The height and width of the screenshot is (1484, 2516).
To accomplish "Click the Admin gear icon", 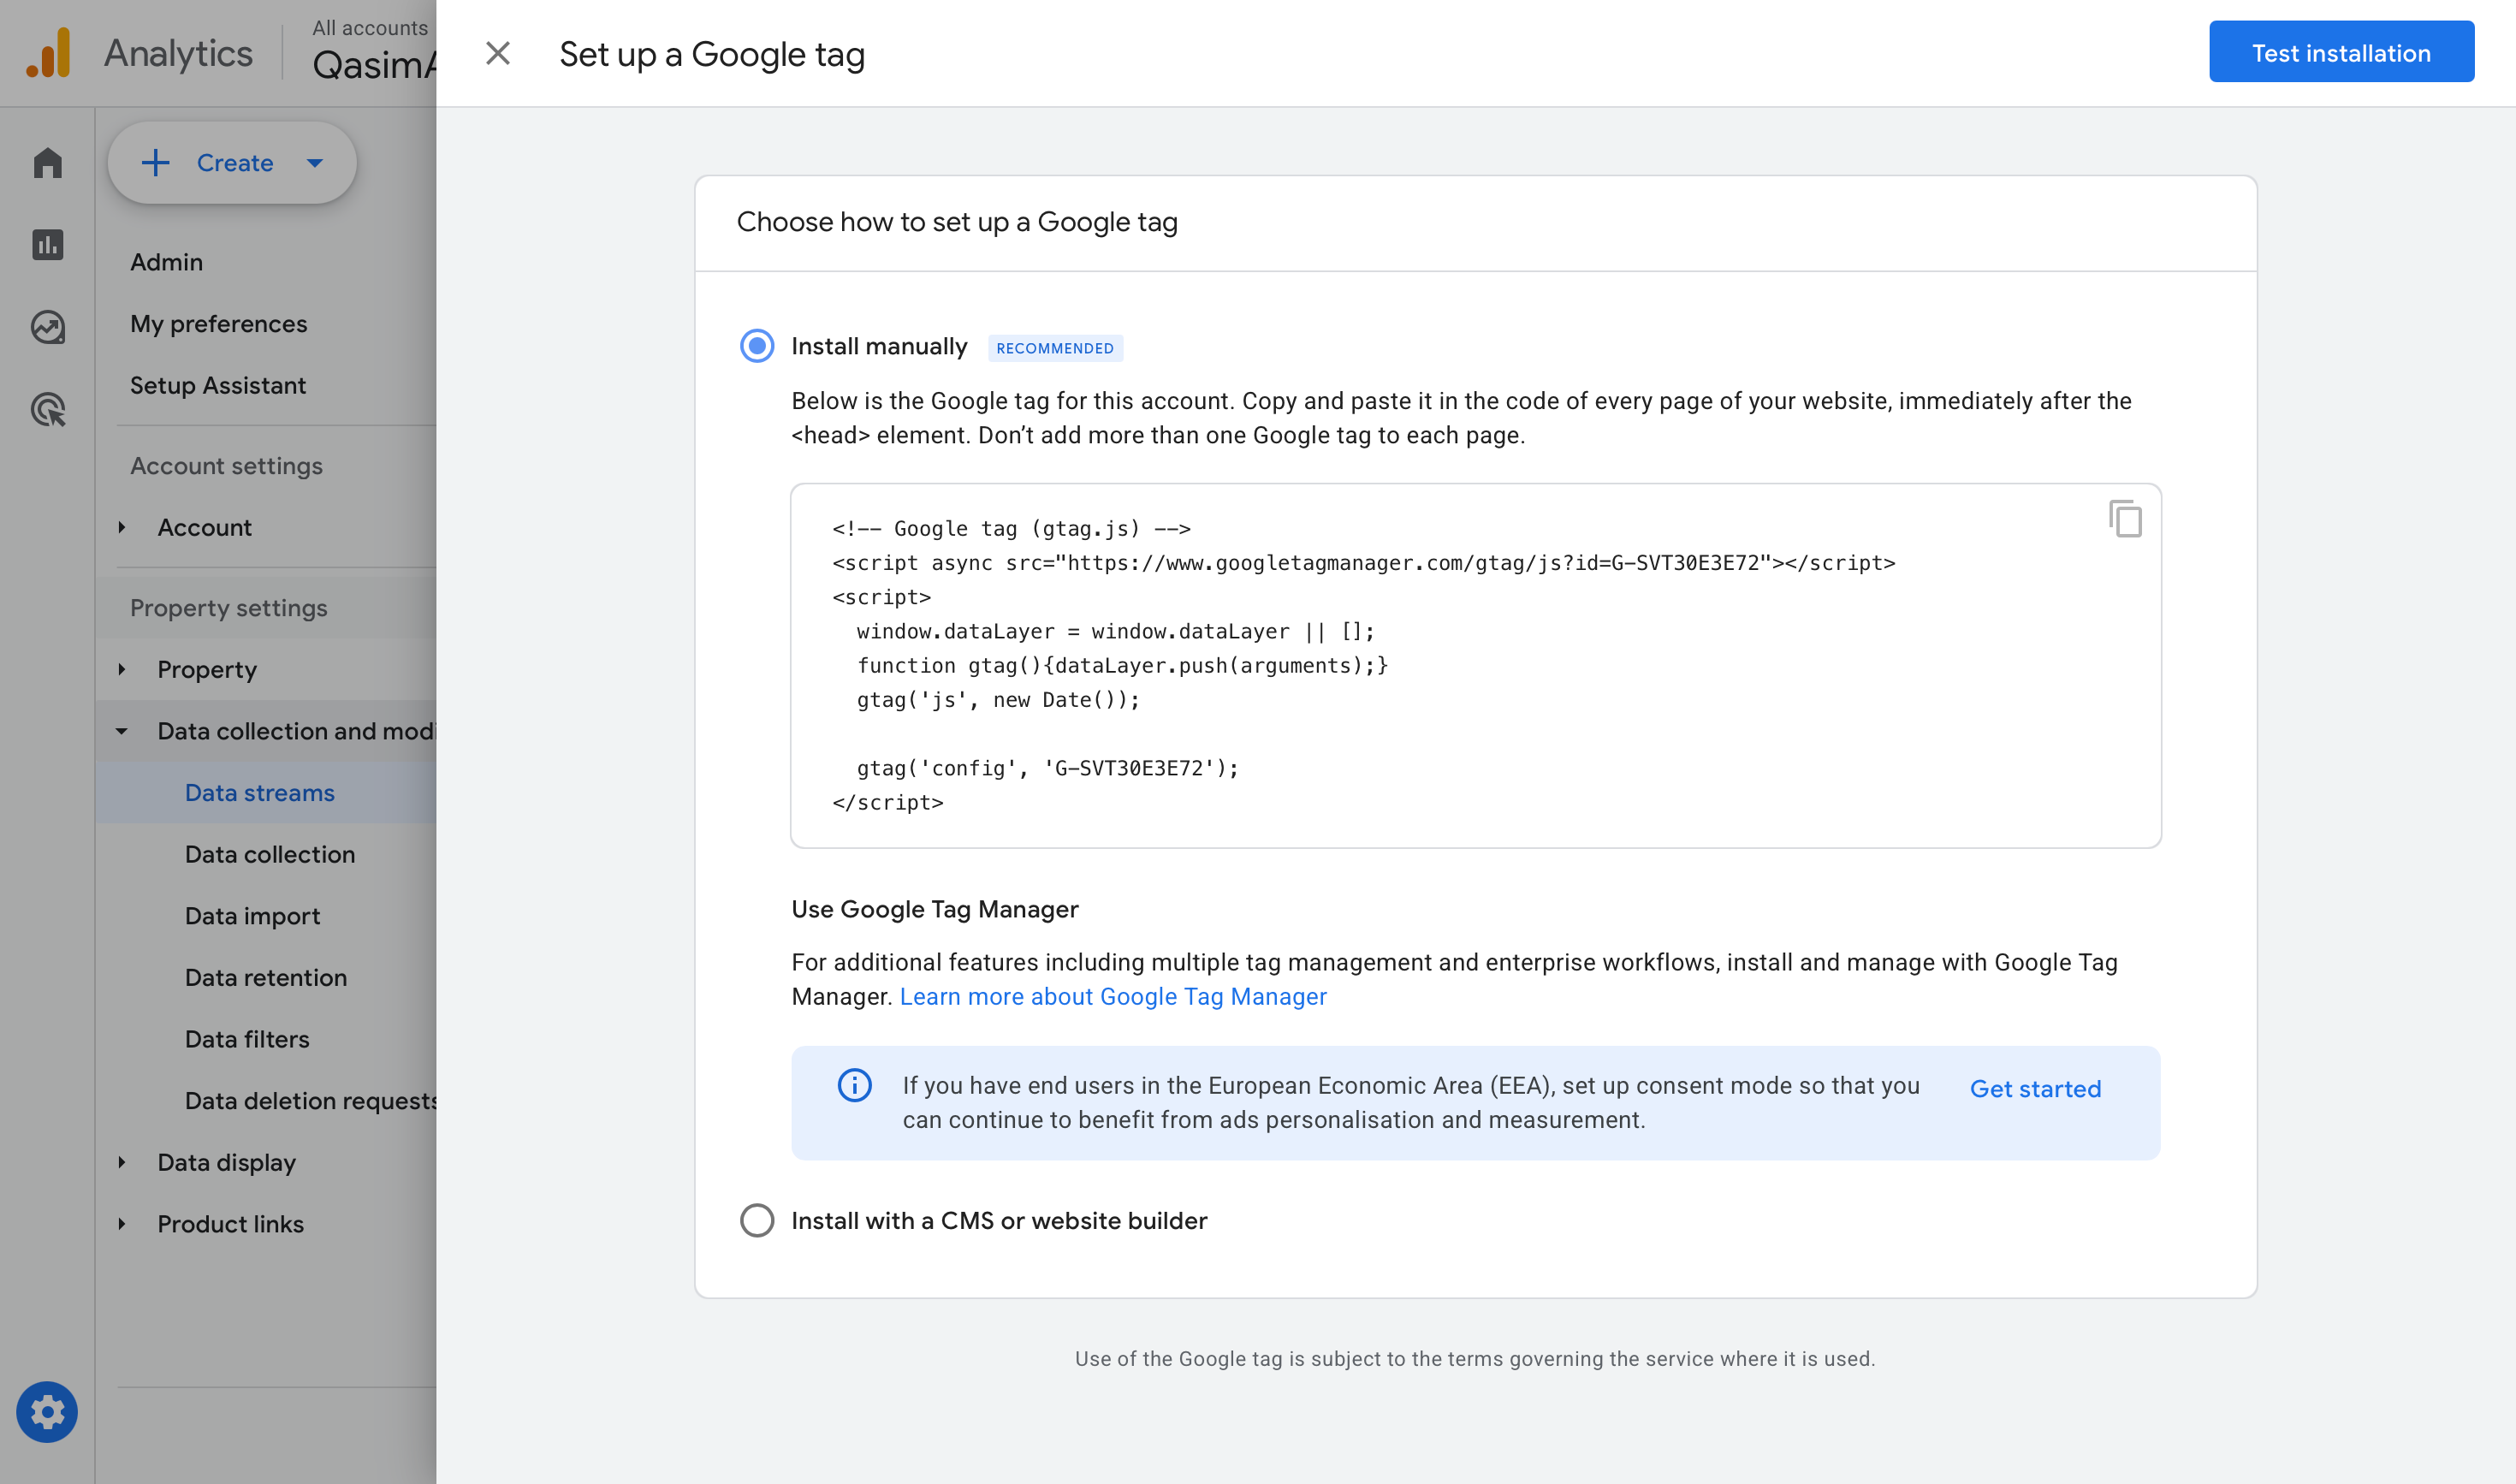I will tap(47, 1412).
